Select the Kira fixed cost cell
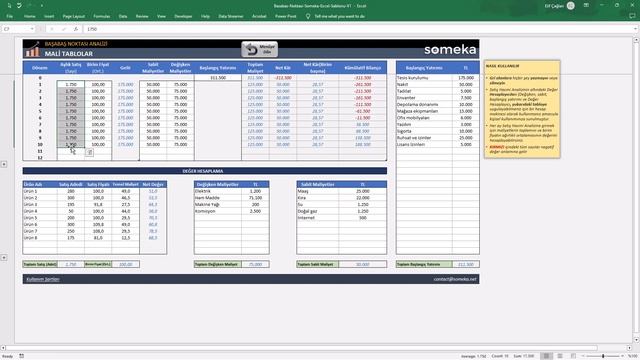The width and height of the screenshot is (640, 360). (317, 198)
